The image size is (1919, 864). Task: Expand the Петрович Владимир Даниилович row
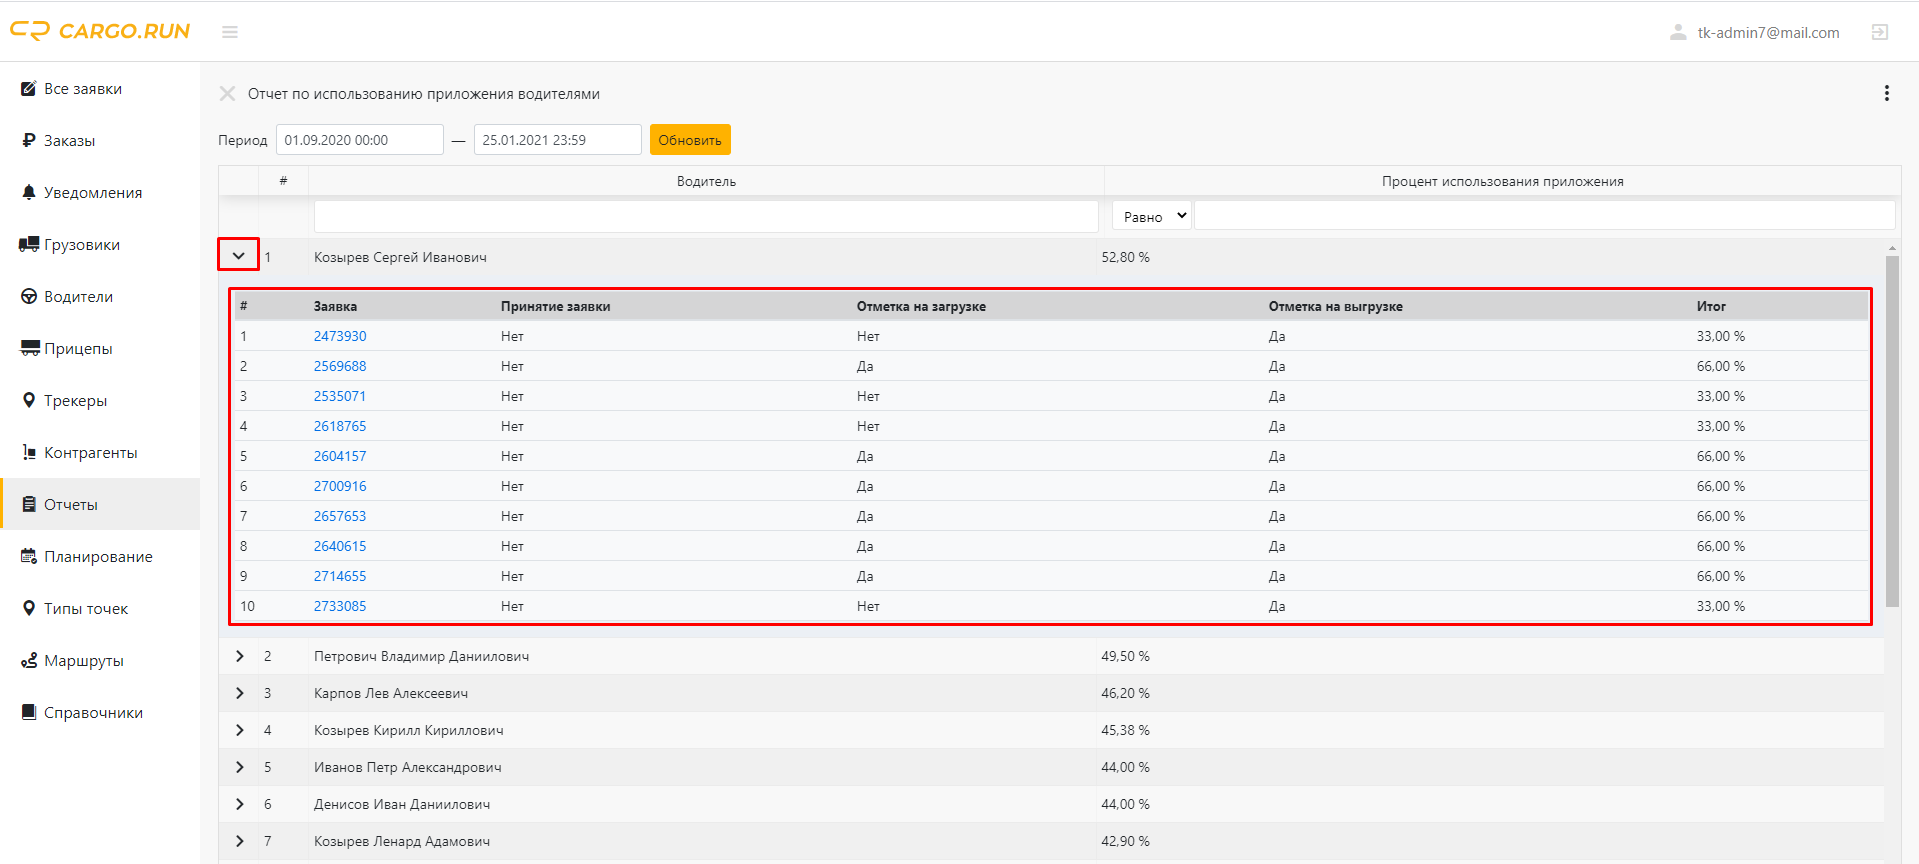click(240, 656)
